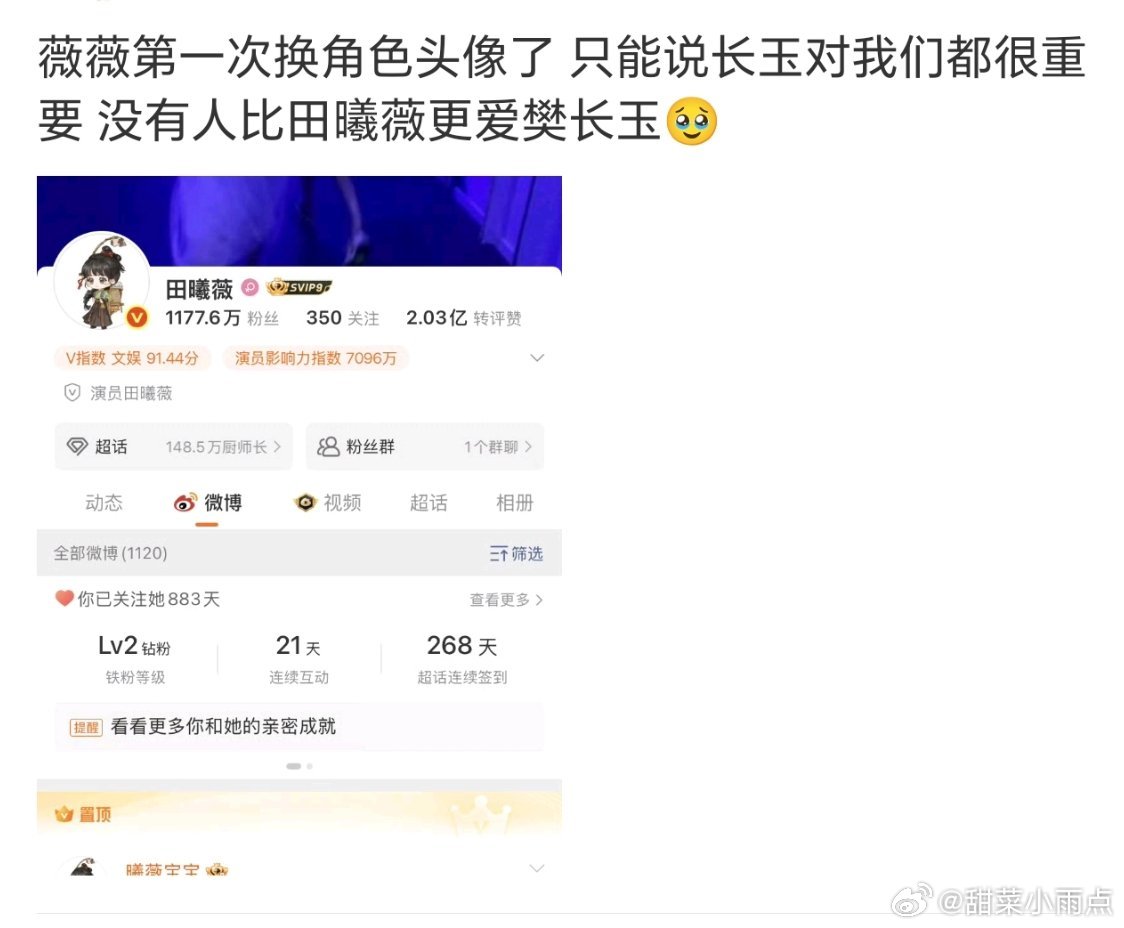Click the SVIP9 crown membership badge
1124x928 pixels.
pos(299,287)
